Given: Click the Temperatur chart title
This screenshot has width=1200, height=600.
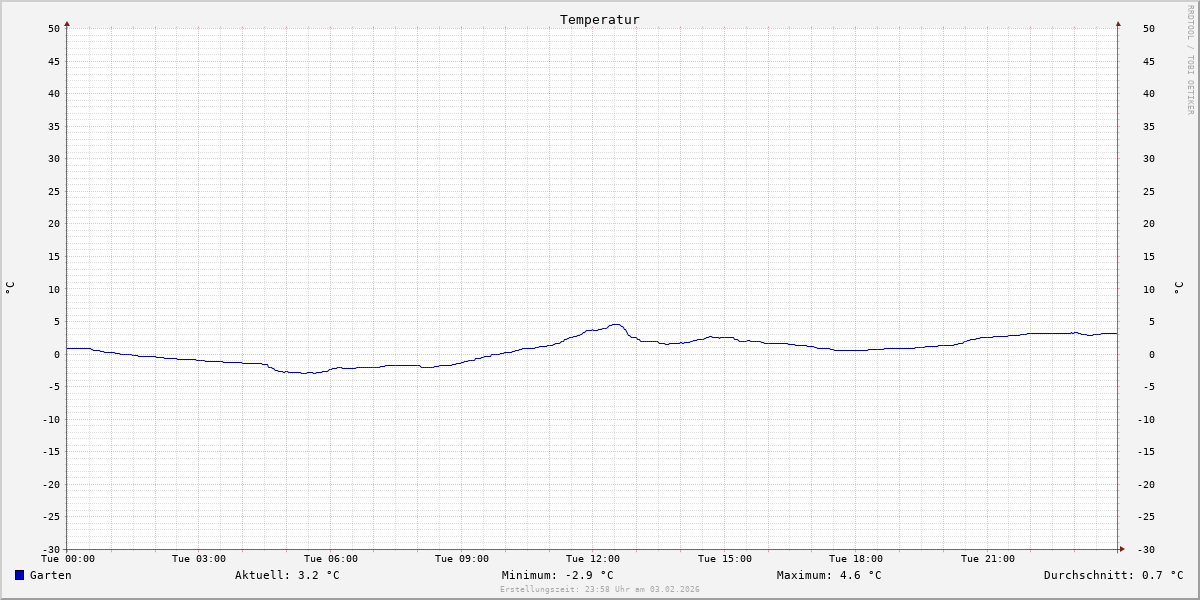Looking at the screenshot, I should [x=600, y=19].
